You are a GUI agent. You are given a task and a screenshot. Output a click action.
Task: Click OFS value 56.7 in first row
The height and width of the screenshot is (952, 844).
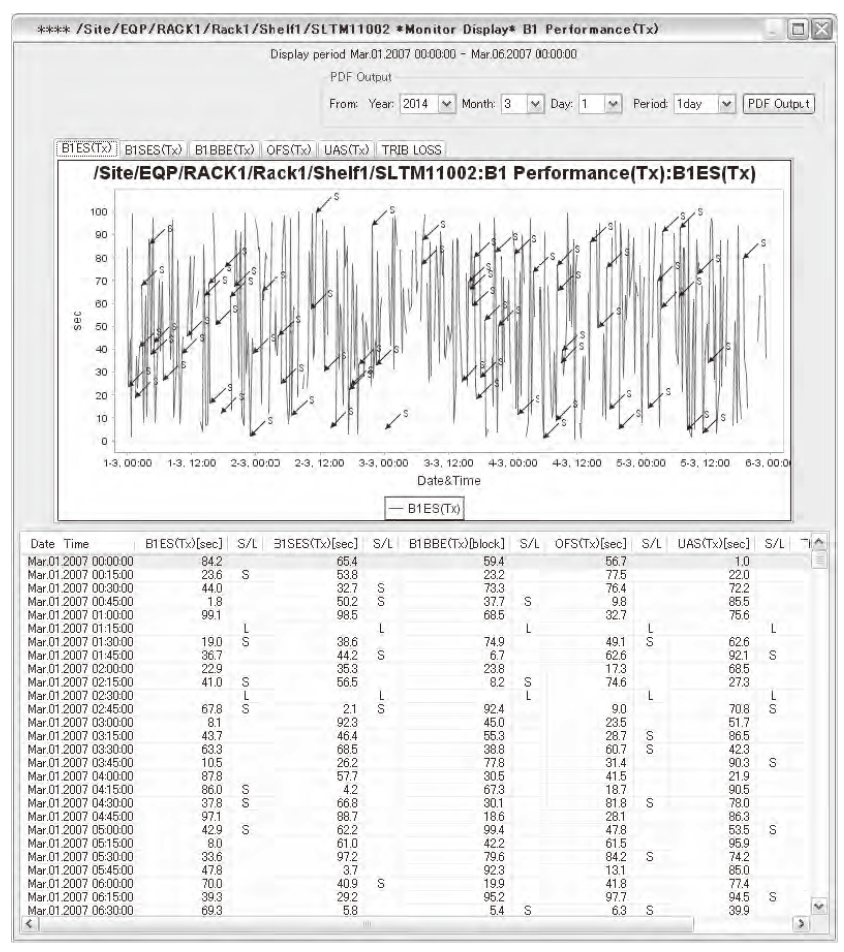coord(616,562)
